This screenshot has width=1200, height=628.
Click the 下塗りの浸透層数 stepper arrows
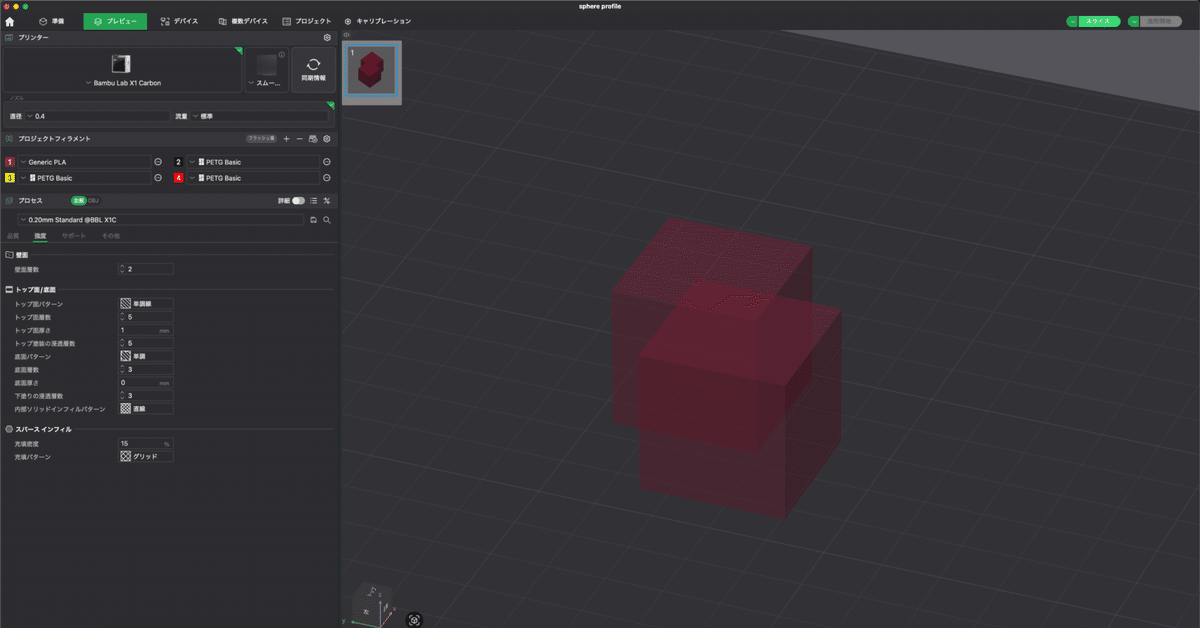pyautogui.click(x=122, y=395)
